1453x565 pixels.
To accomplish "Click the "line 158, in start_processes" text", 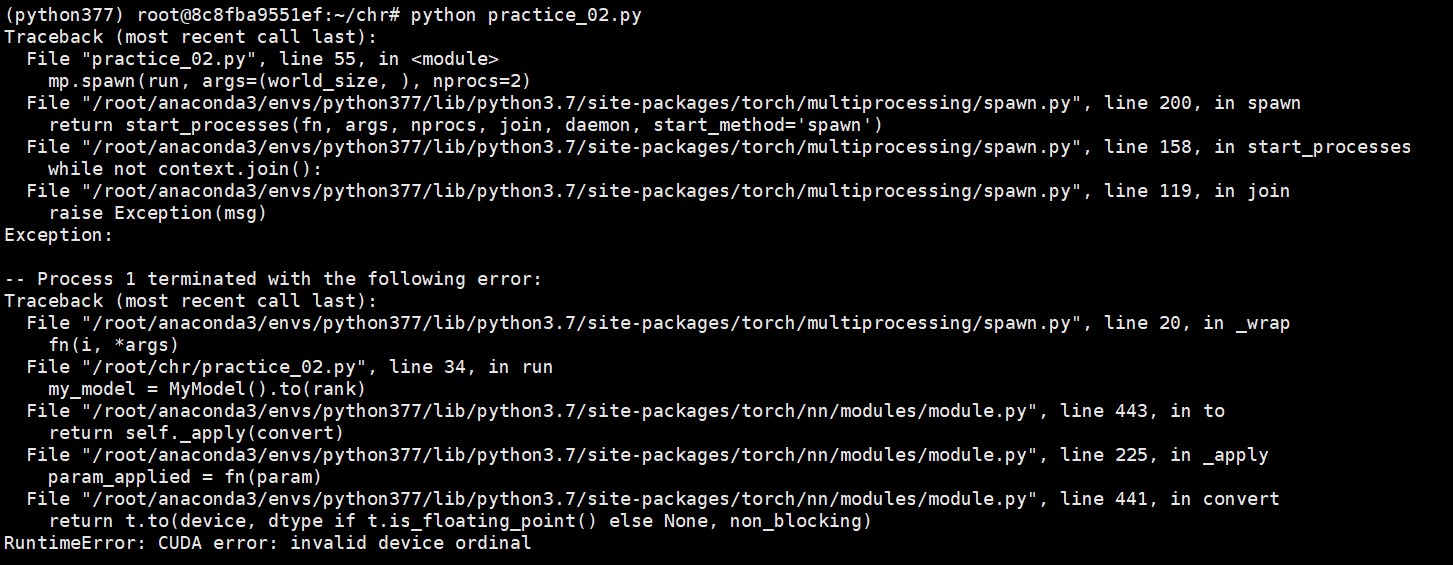I will (1256, 147).
